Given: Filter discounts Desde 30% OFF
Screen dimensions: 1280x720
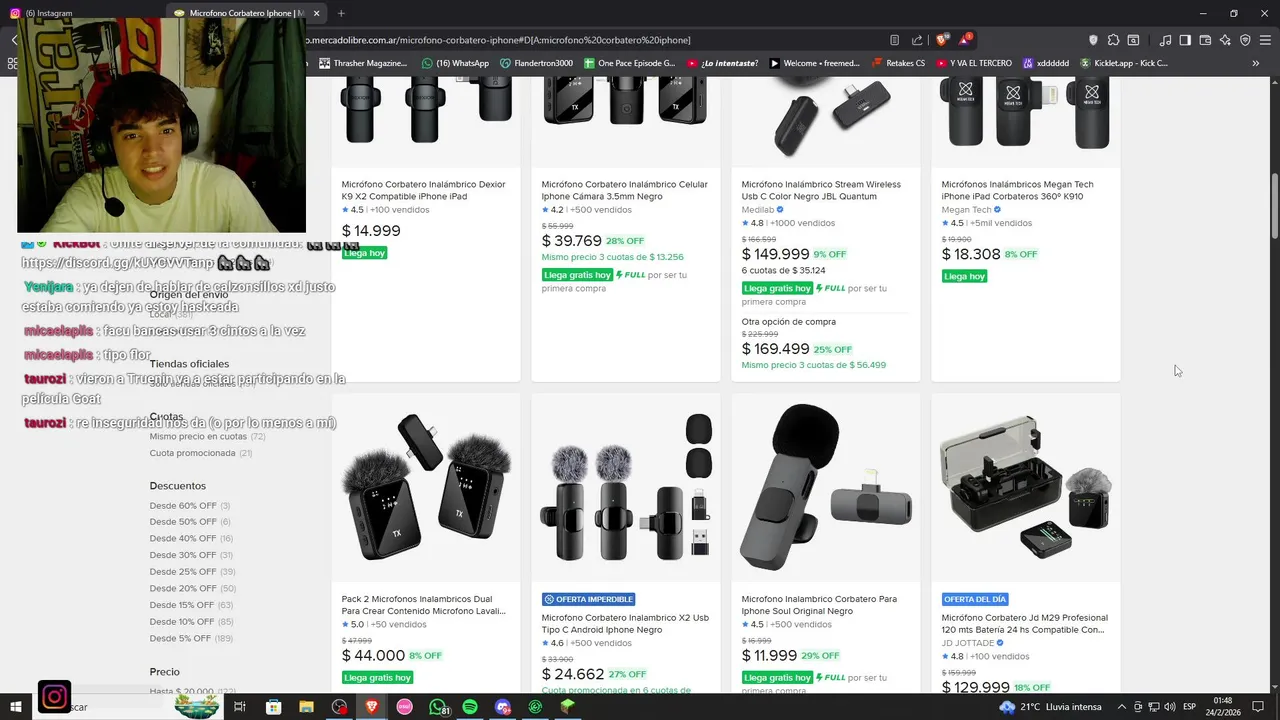Looking at the screenshot, I should tap(191, 555).
